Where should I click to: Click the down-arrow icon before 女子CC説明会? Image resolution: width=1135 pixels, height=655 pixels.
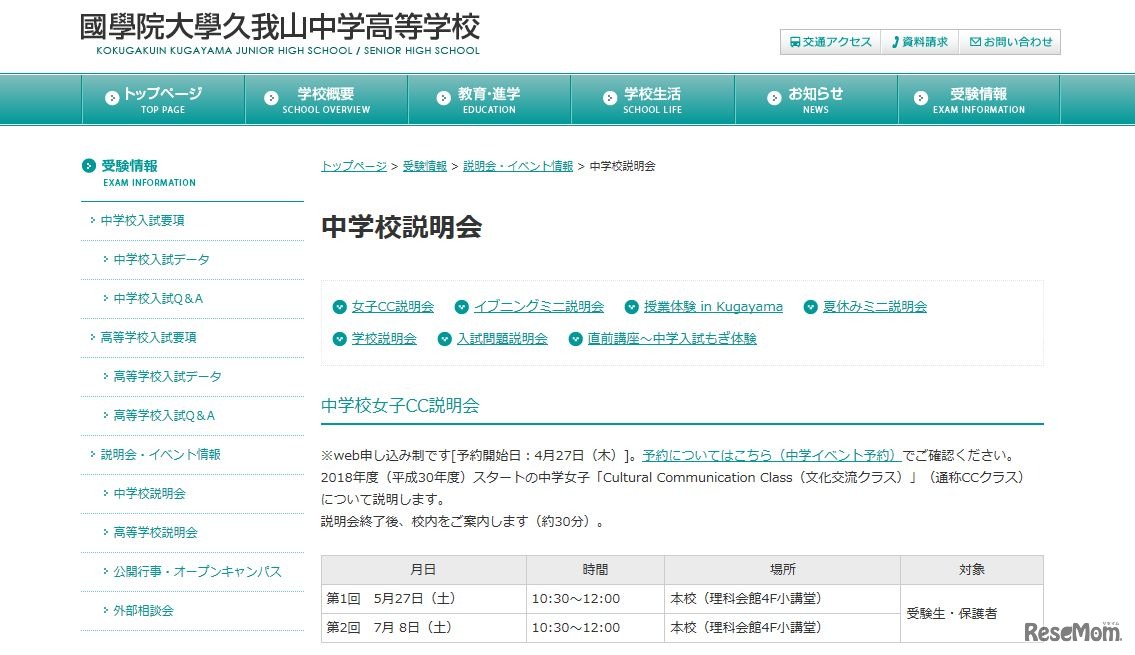tap(339, 307)
